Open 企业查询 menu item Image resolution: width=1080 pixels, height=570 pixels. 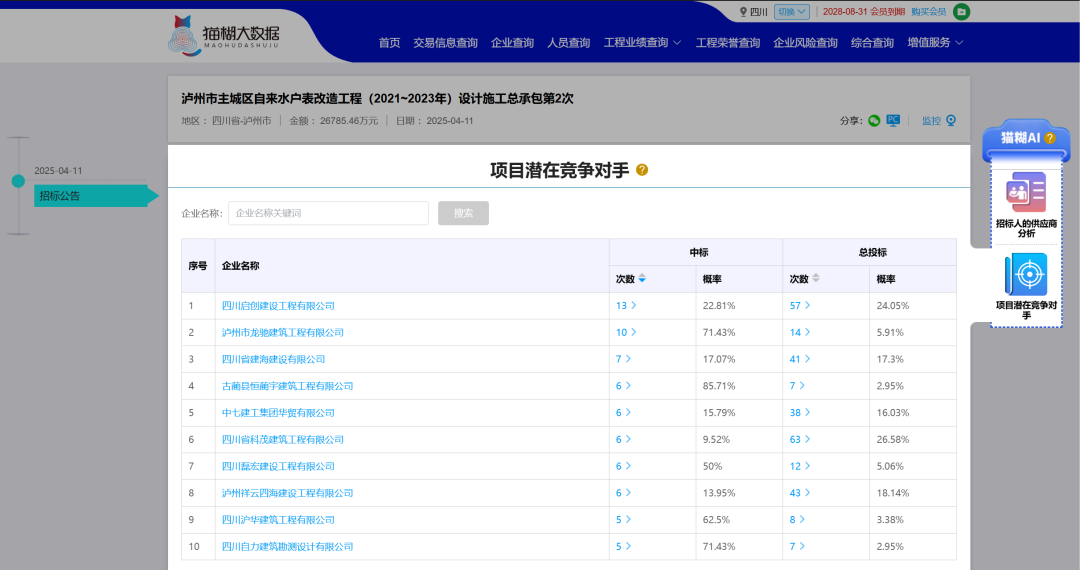[512, 43]
